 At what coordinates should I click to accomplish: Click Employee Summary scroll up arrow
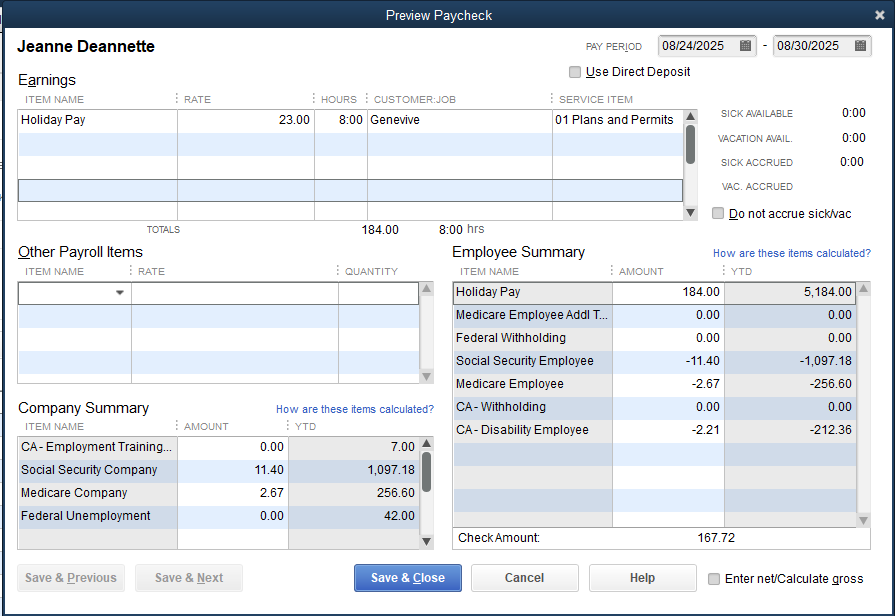pos(864,288)
